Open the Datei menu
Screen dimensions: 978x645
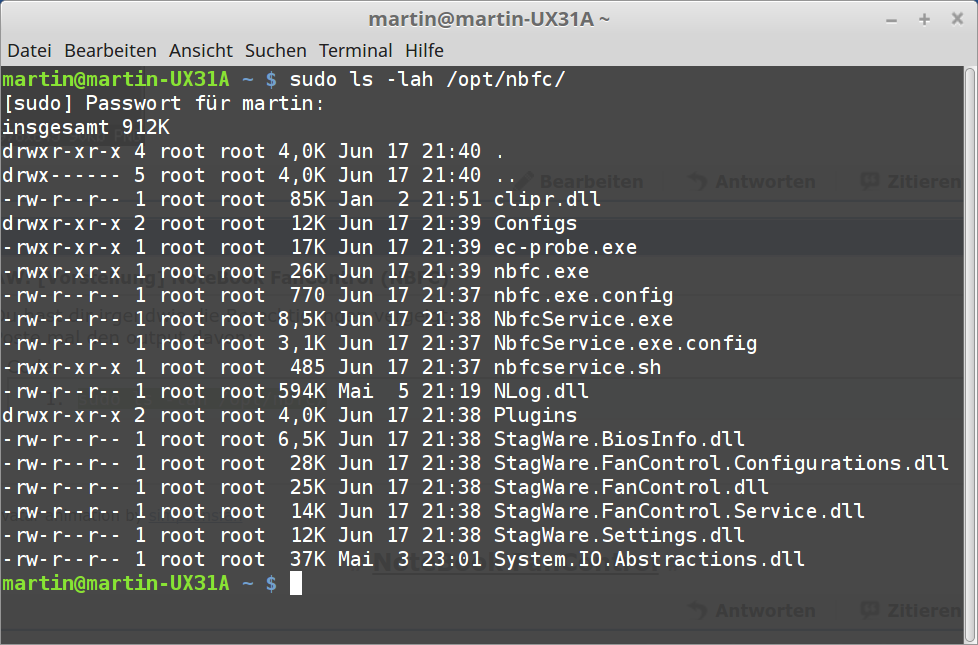pos(29,50)
